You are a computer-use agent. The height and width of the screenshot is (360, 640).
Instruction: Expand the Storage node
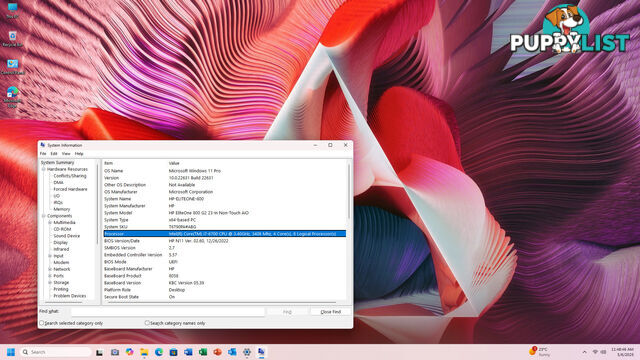coord(50,282)
